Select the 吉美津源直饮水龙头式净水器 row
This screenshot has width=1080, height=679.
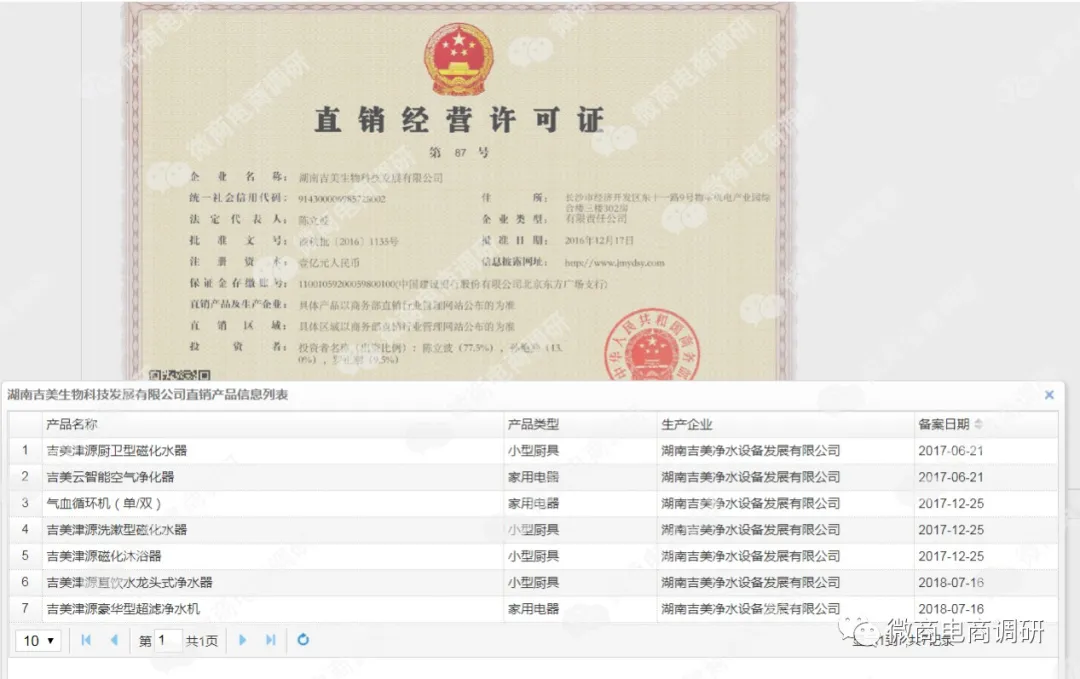point(130,582)
